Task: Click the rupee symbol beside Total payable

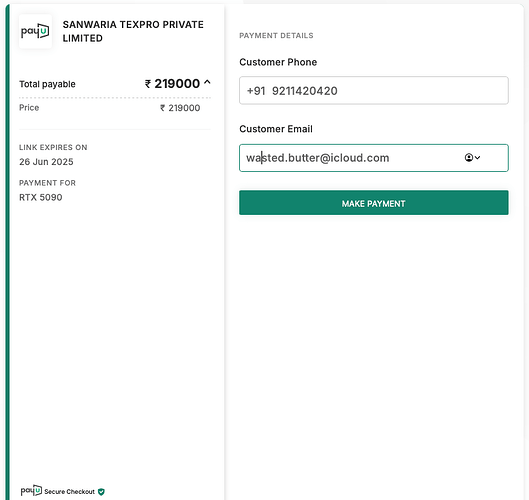Action: pyautogui.click(x=148, y=84)
